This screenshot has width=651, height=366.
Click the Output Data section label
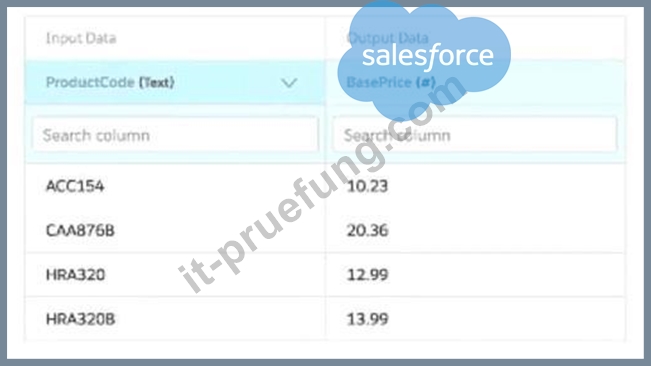387,38
